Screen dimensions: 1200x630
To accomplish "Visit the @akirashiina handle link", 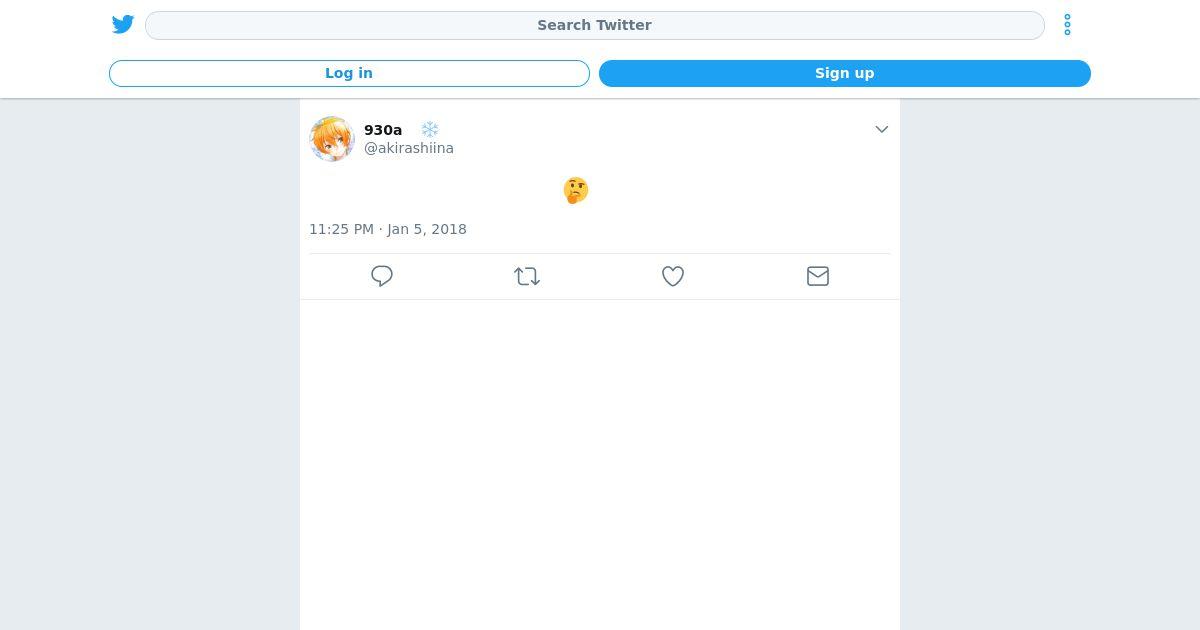I will pos(409,148).
